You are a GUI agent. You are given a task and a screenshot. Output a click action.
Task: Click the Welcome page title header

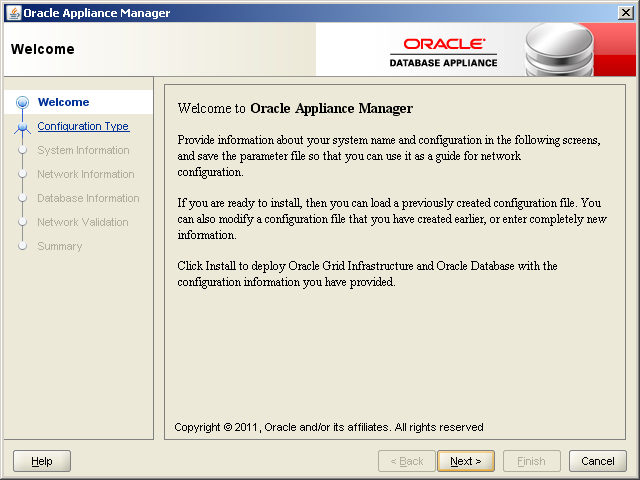click(43, 49)
